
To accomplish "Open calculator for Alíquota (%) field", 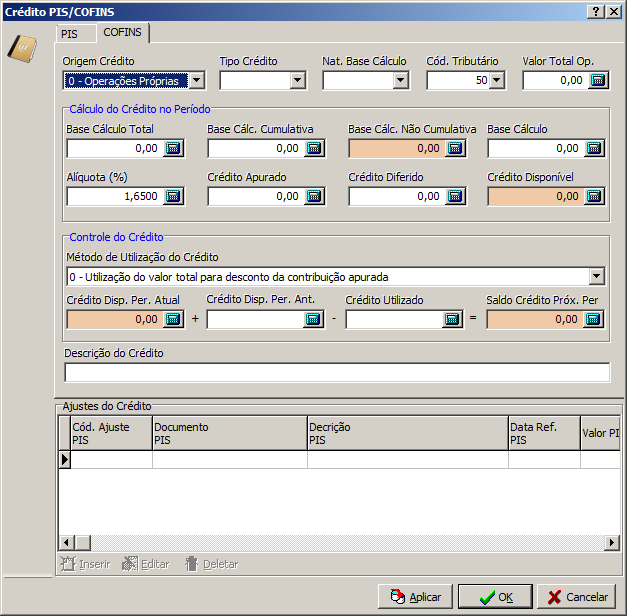I will [x=173, y=196].
